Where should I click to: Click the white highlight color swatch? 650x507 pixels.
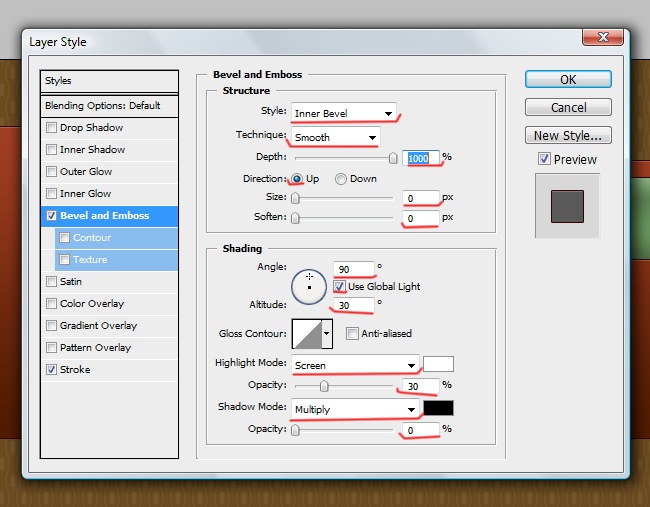[438, 365]
